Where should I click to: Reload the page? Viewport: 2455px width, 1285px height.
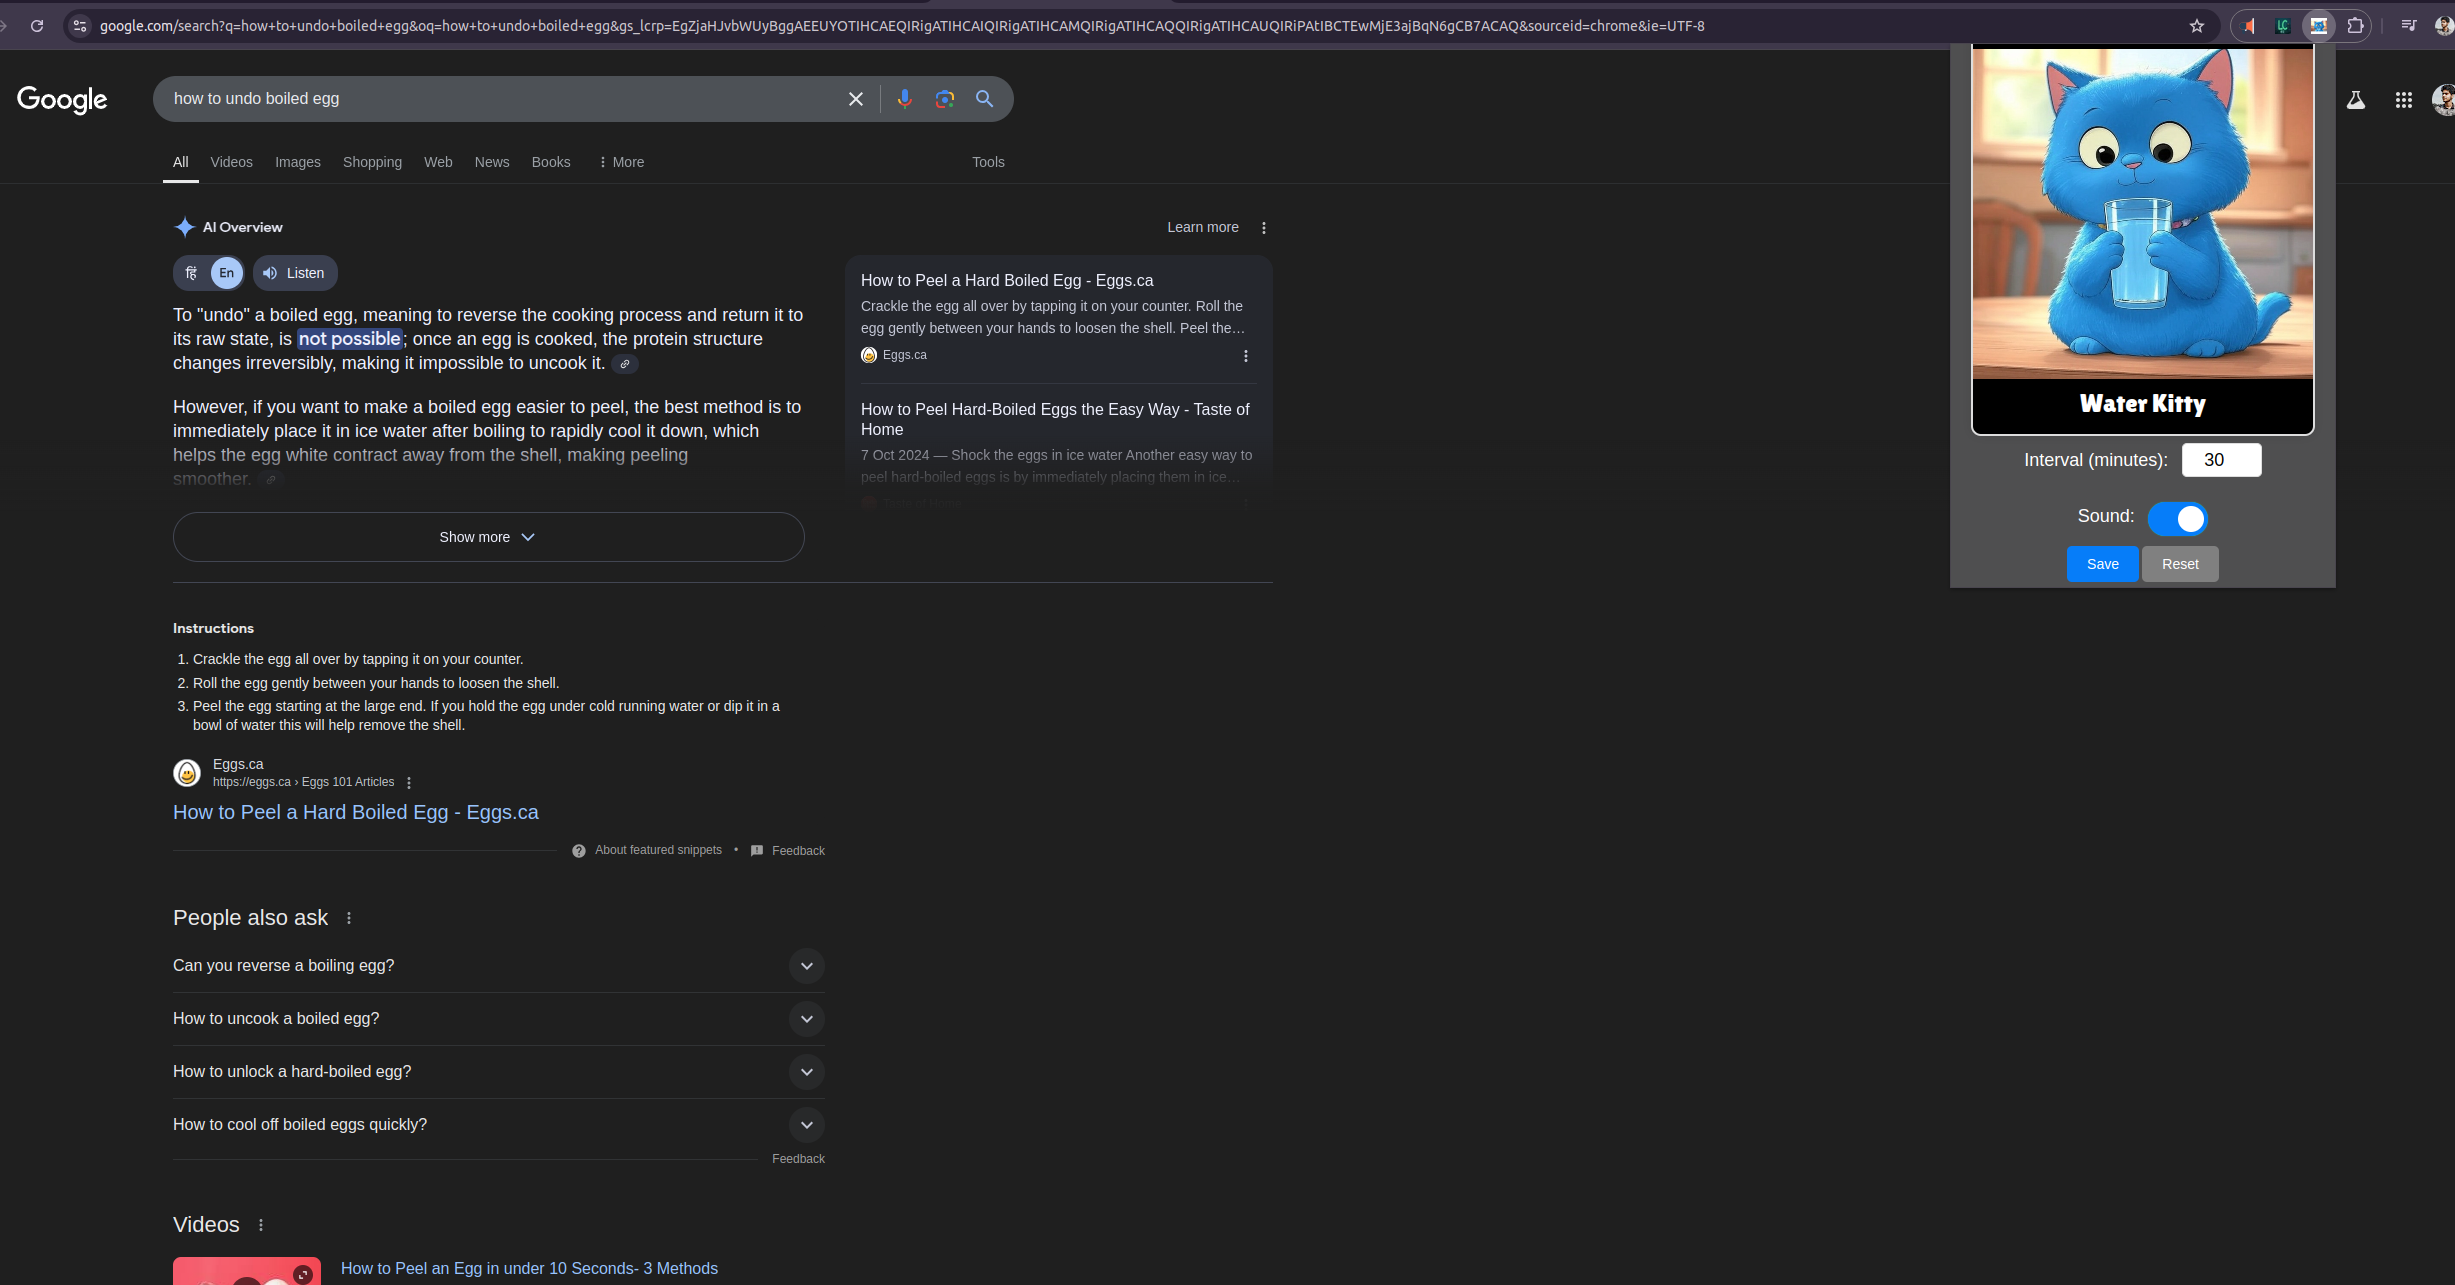pyautogui.click(x=37, y=26)
